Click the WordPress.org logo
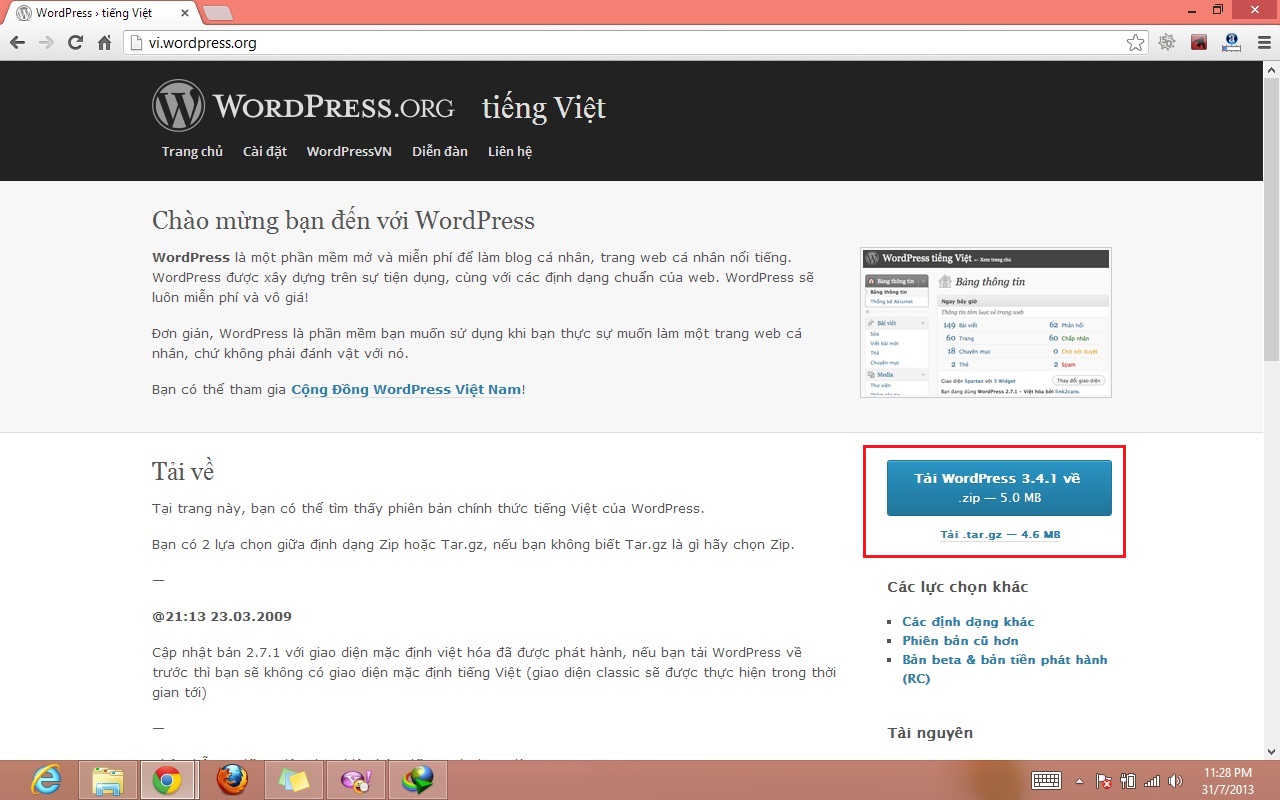1280x800 pixels. (x=303, y=106)
